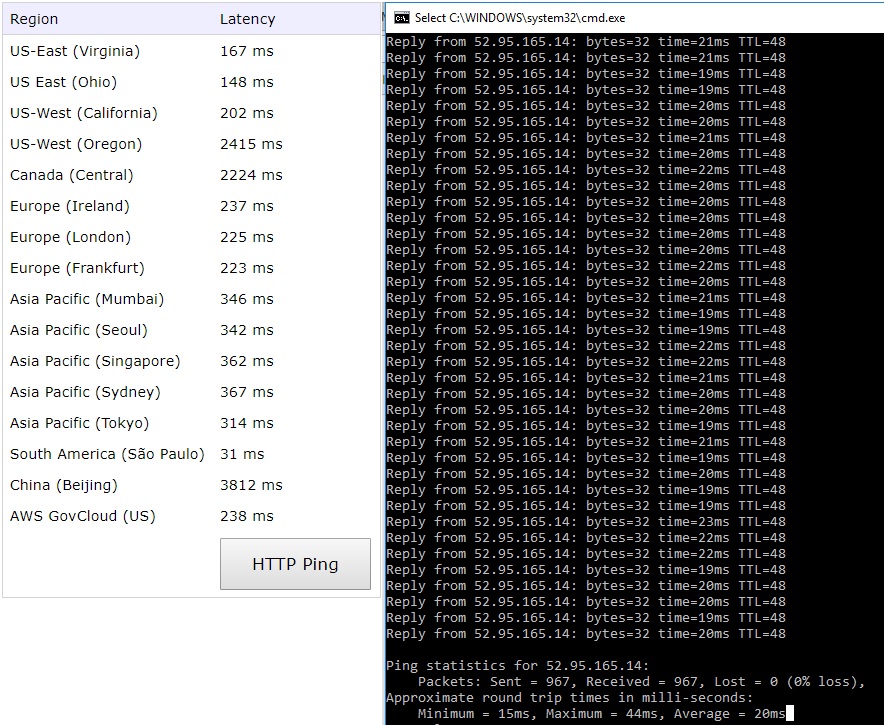The image size is (884, 725).
Task: Select the Asia Pacific (Mumbai) row
Action: pos(87,299)
